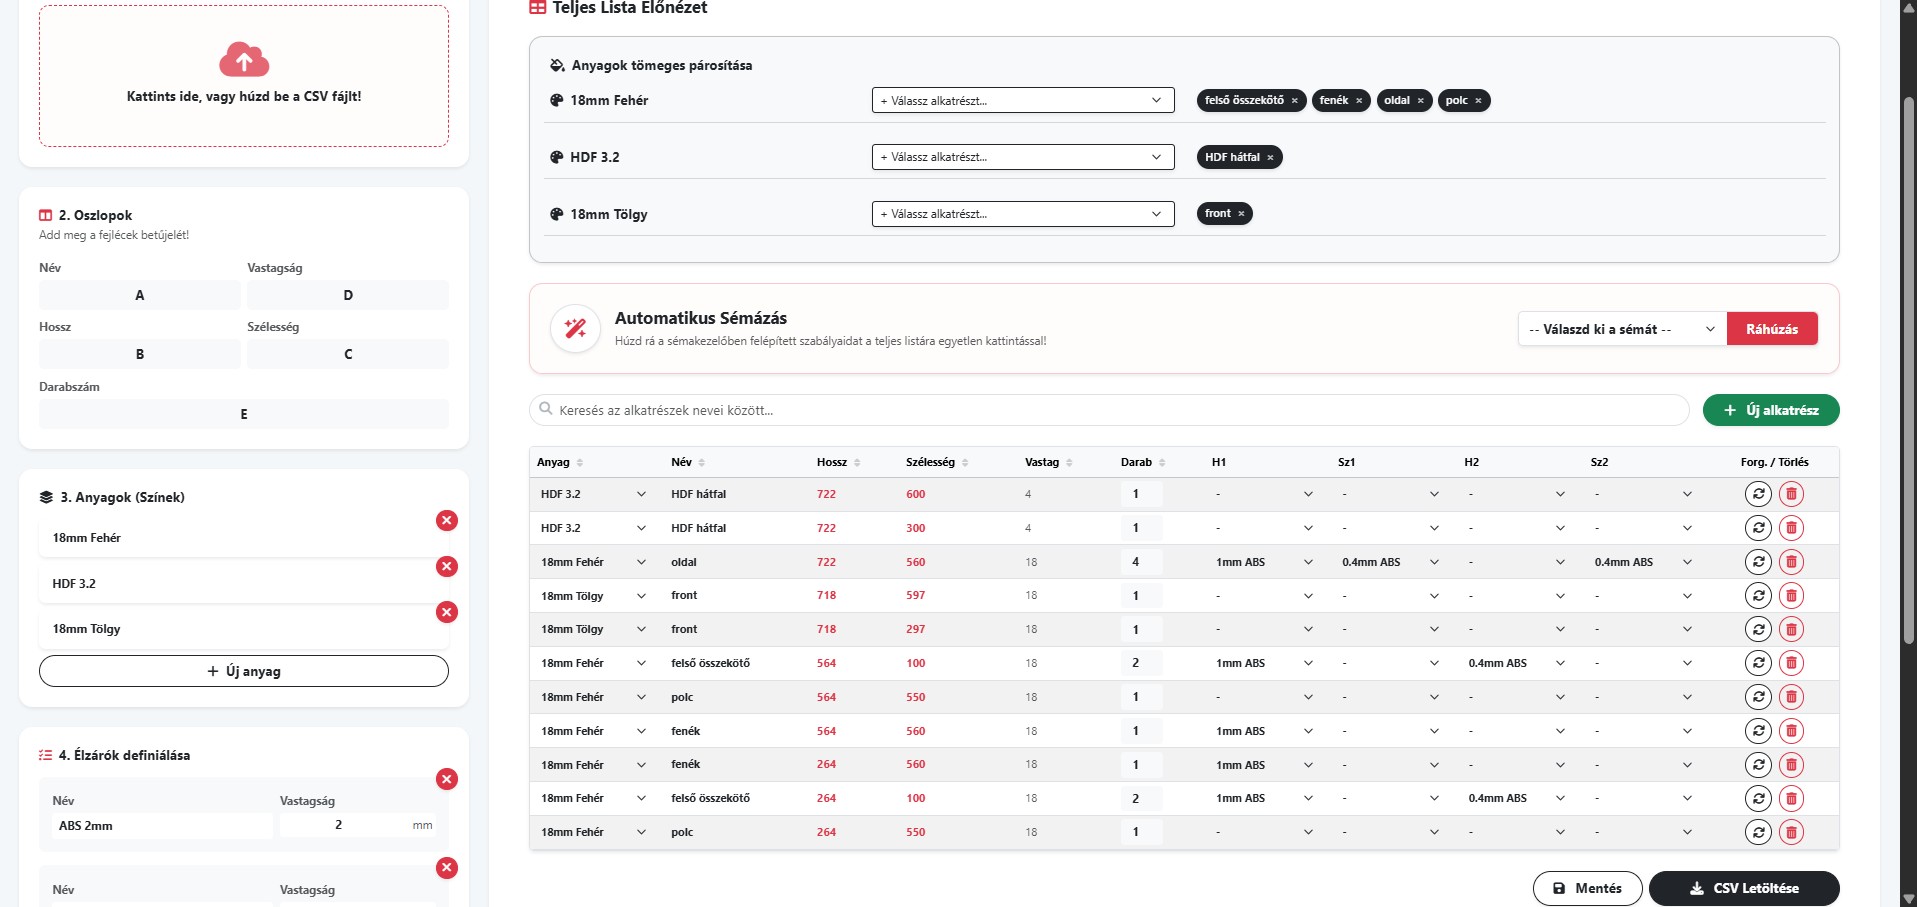
Task: Remove the 'oldal' tag chip
Action: [1420, 101]
